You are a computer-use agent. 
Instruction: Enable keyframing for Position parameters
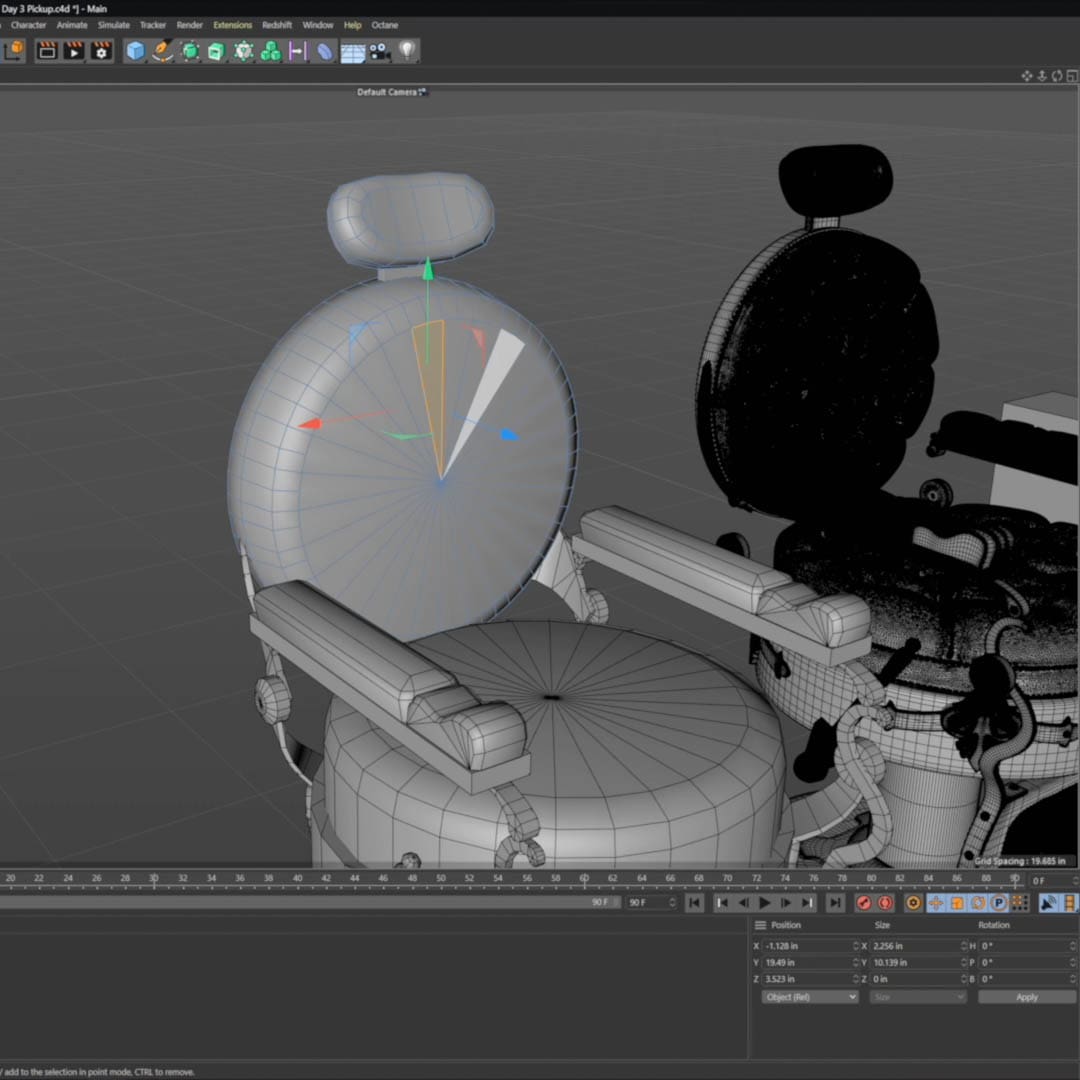point(936,902)
